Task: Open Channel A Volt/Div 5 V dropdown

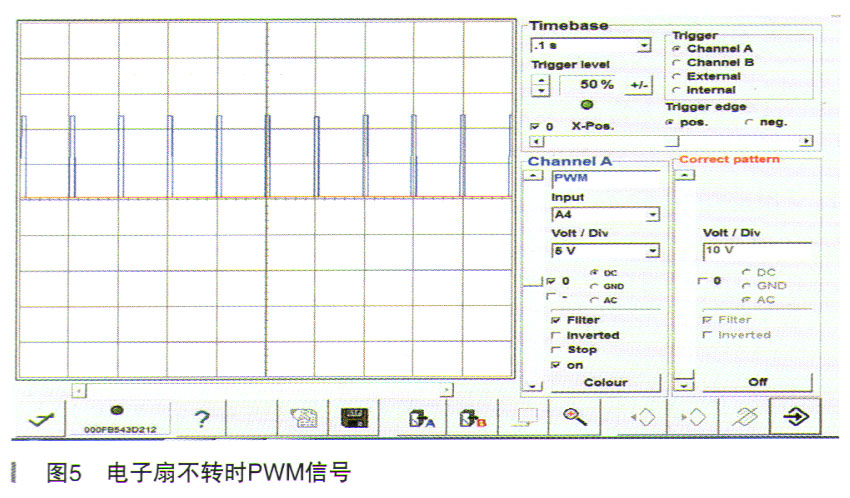Action: [x=653, y=251]
